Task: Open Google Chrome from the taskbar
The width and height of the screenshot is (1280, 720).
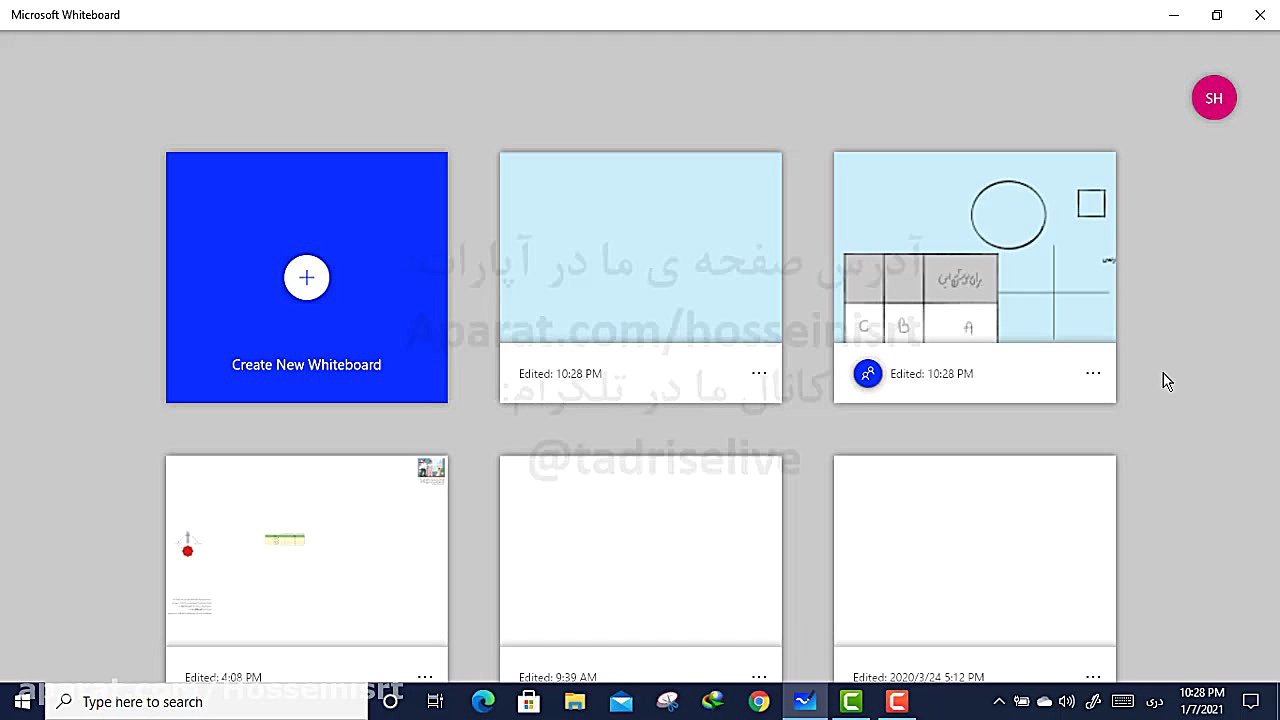Action: pos(759,701)
